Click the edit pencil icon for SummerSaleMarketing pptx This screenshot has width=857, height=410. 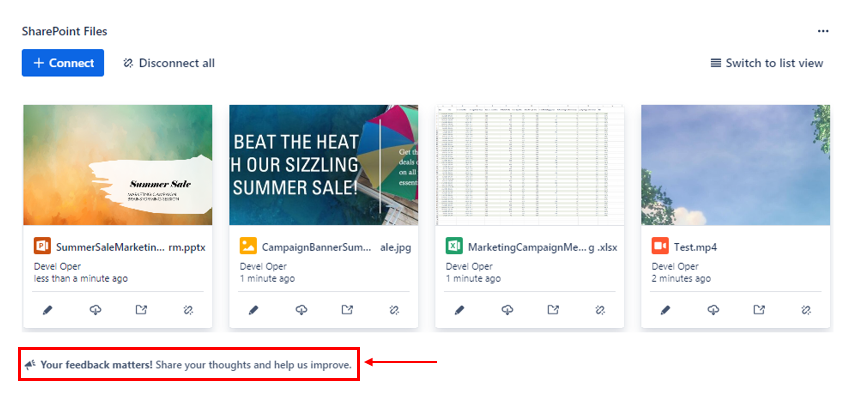click(48, 310)
